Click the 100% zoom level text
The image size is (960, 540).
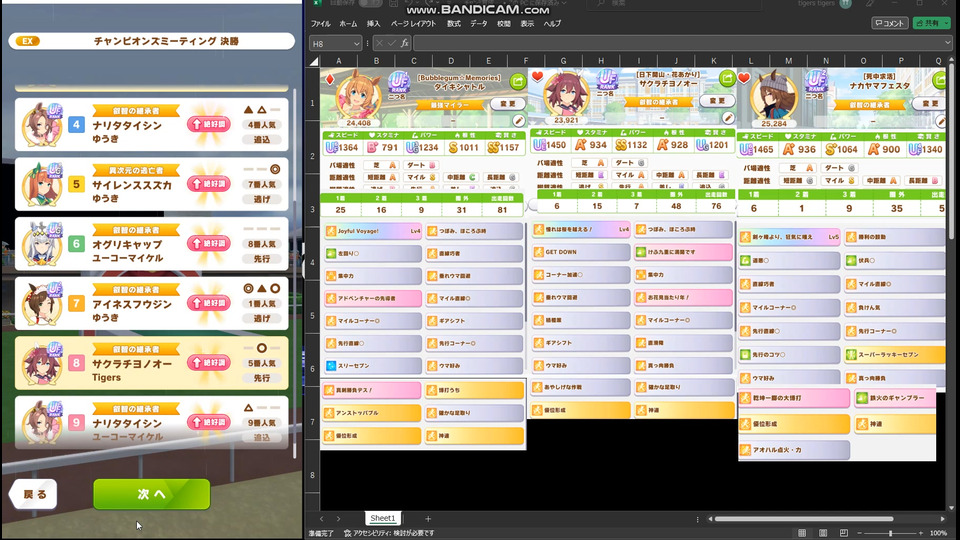pos(938,533)
